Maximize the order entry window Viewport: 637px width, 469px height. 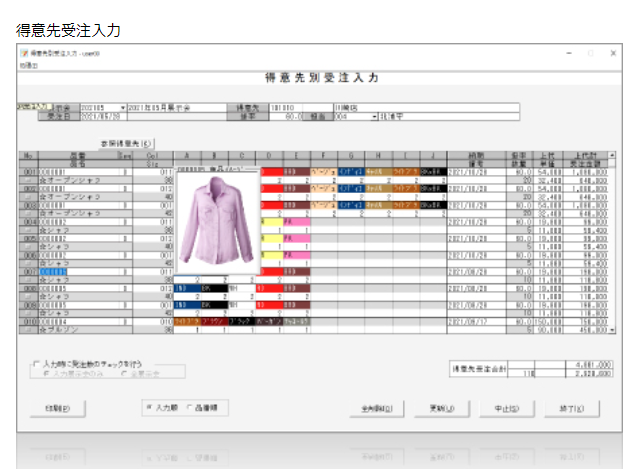tap(589, 53)
